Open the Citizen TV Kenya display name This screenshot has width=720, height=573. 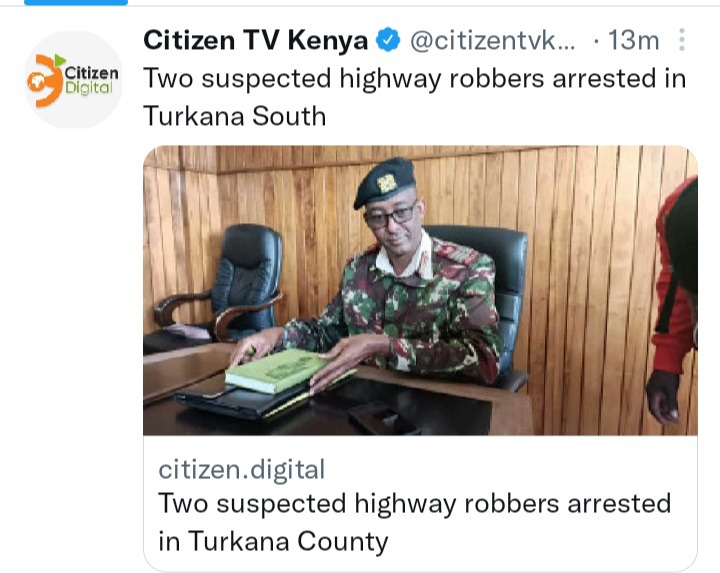coord(256,40)
